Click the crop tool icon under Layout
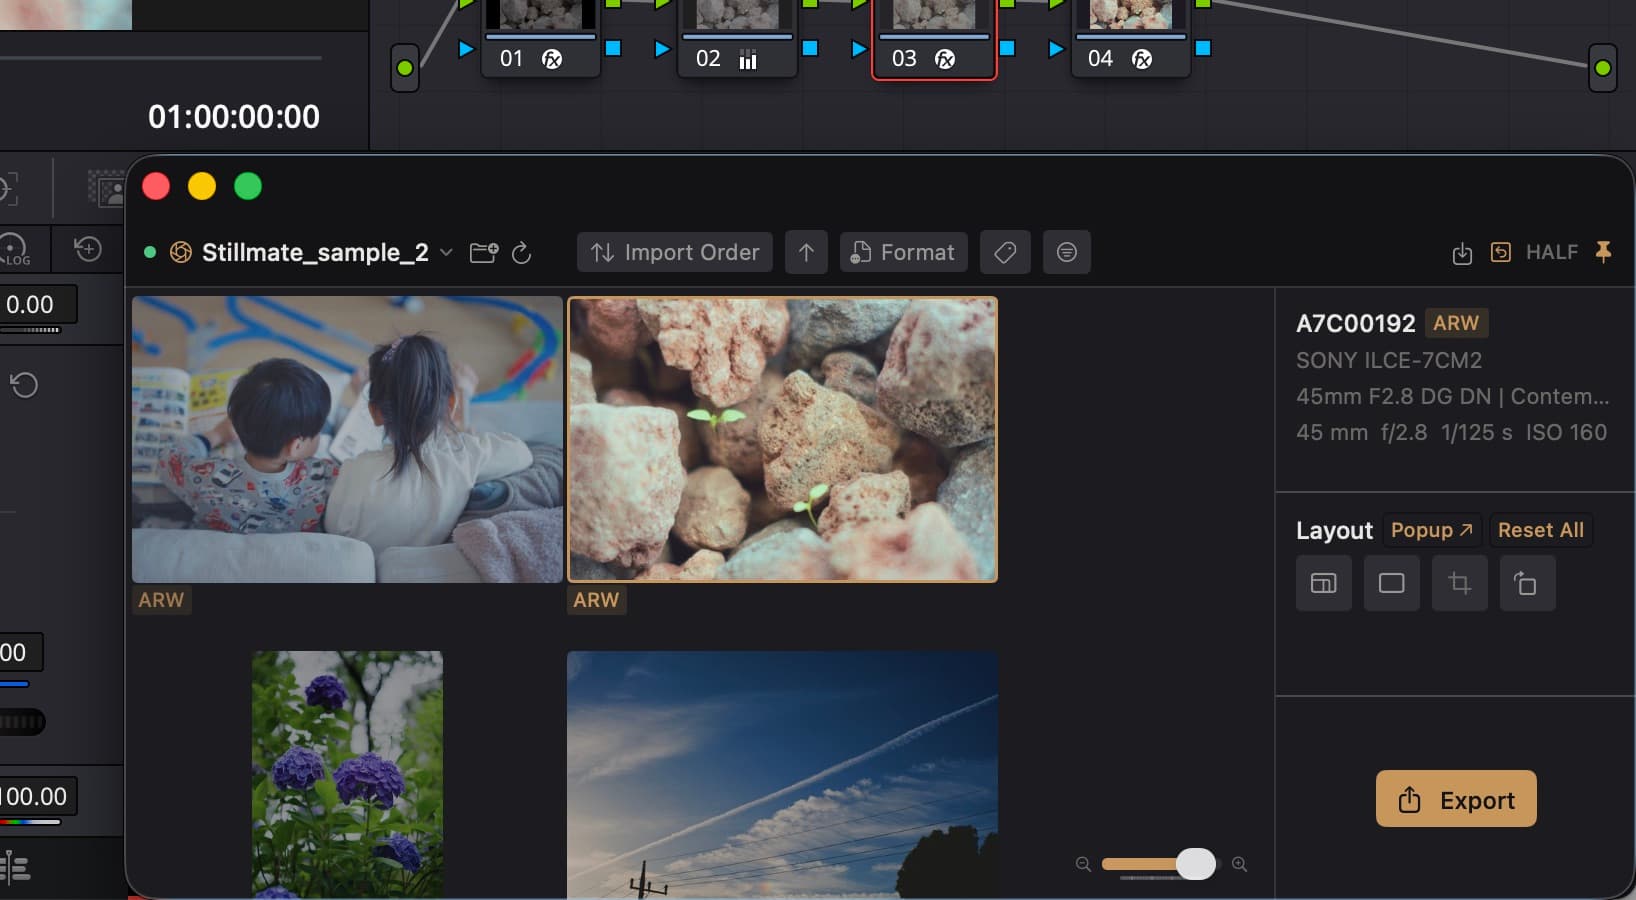 pos(1459,583)
